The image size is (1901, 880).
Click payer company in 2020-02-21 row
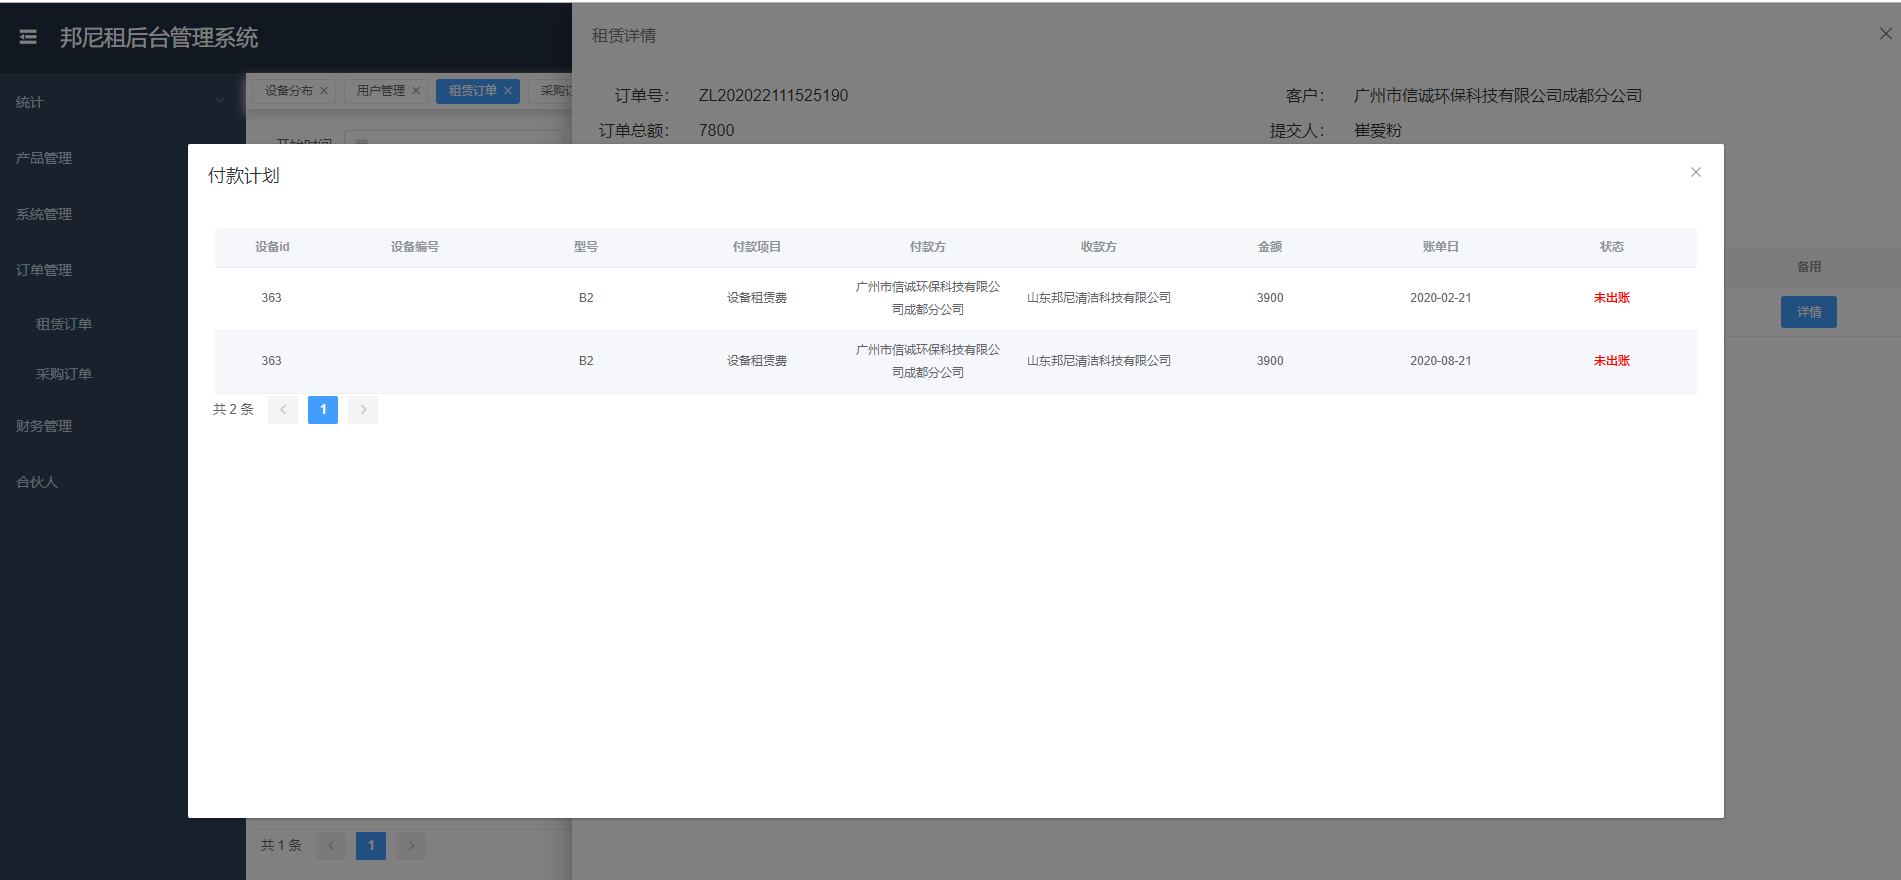(x=928, y=298)
